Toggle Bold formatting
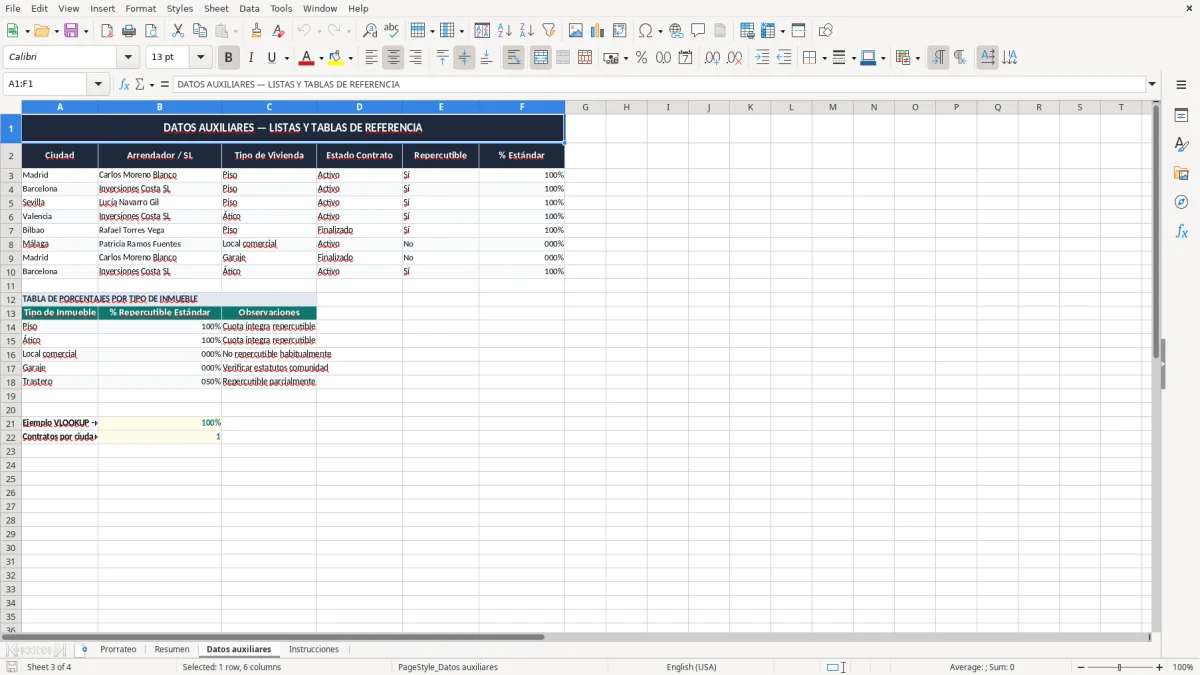This screenshot has width=1200, height=675. [x=229, y=58]
